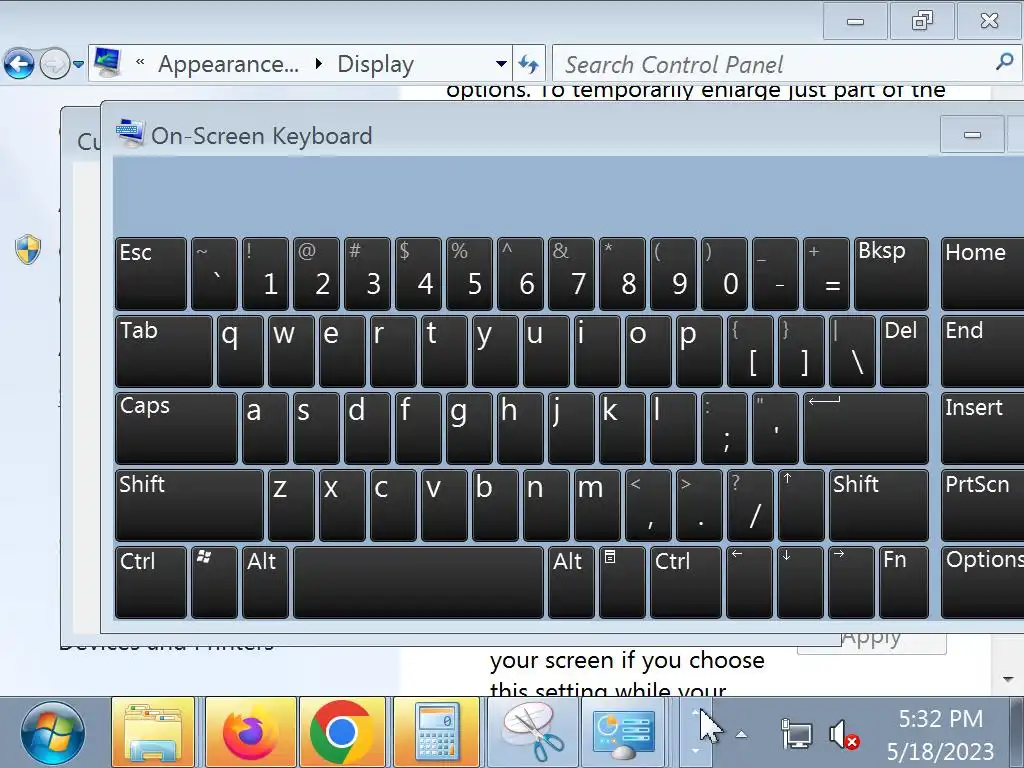Tap the Bksp key
The image size is (1024, 768).
click(x=891, y=274)
